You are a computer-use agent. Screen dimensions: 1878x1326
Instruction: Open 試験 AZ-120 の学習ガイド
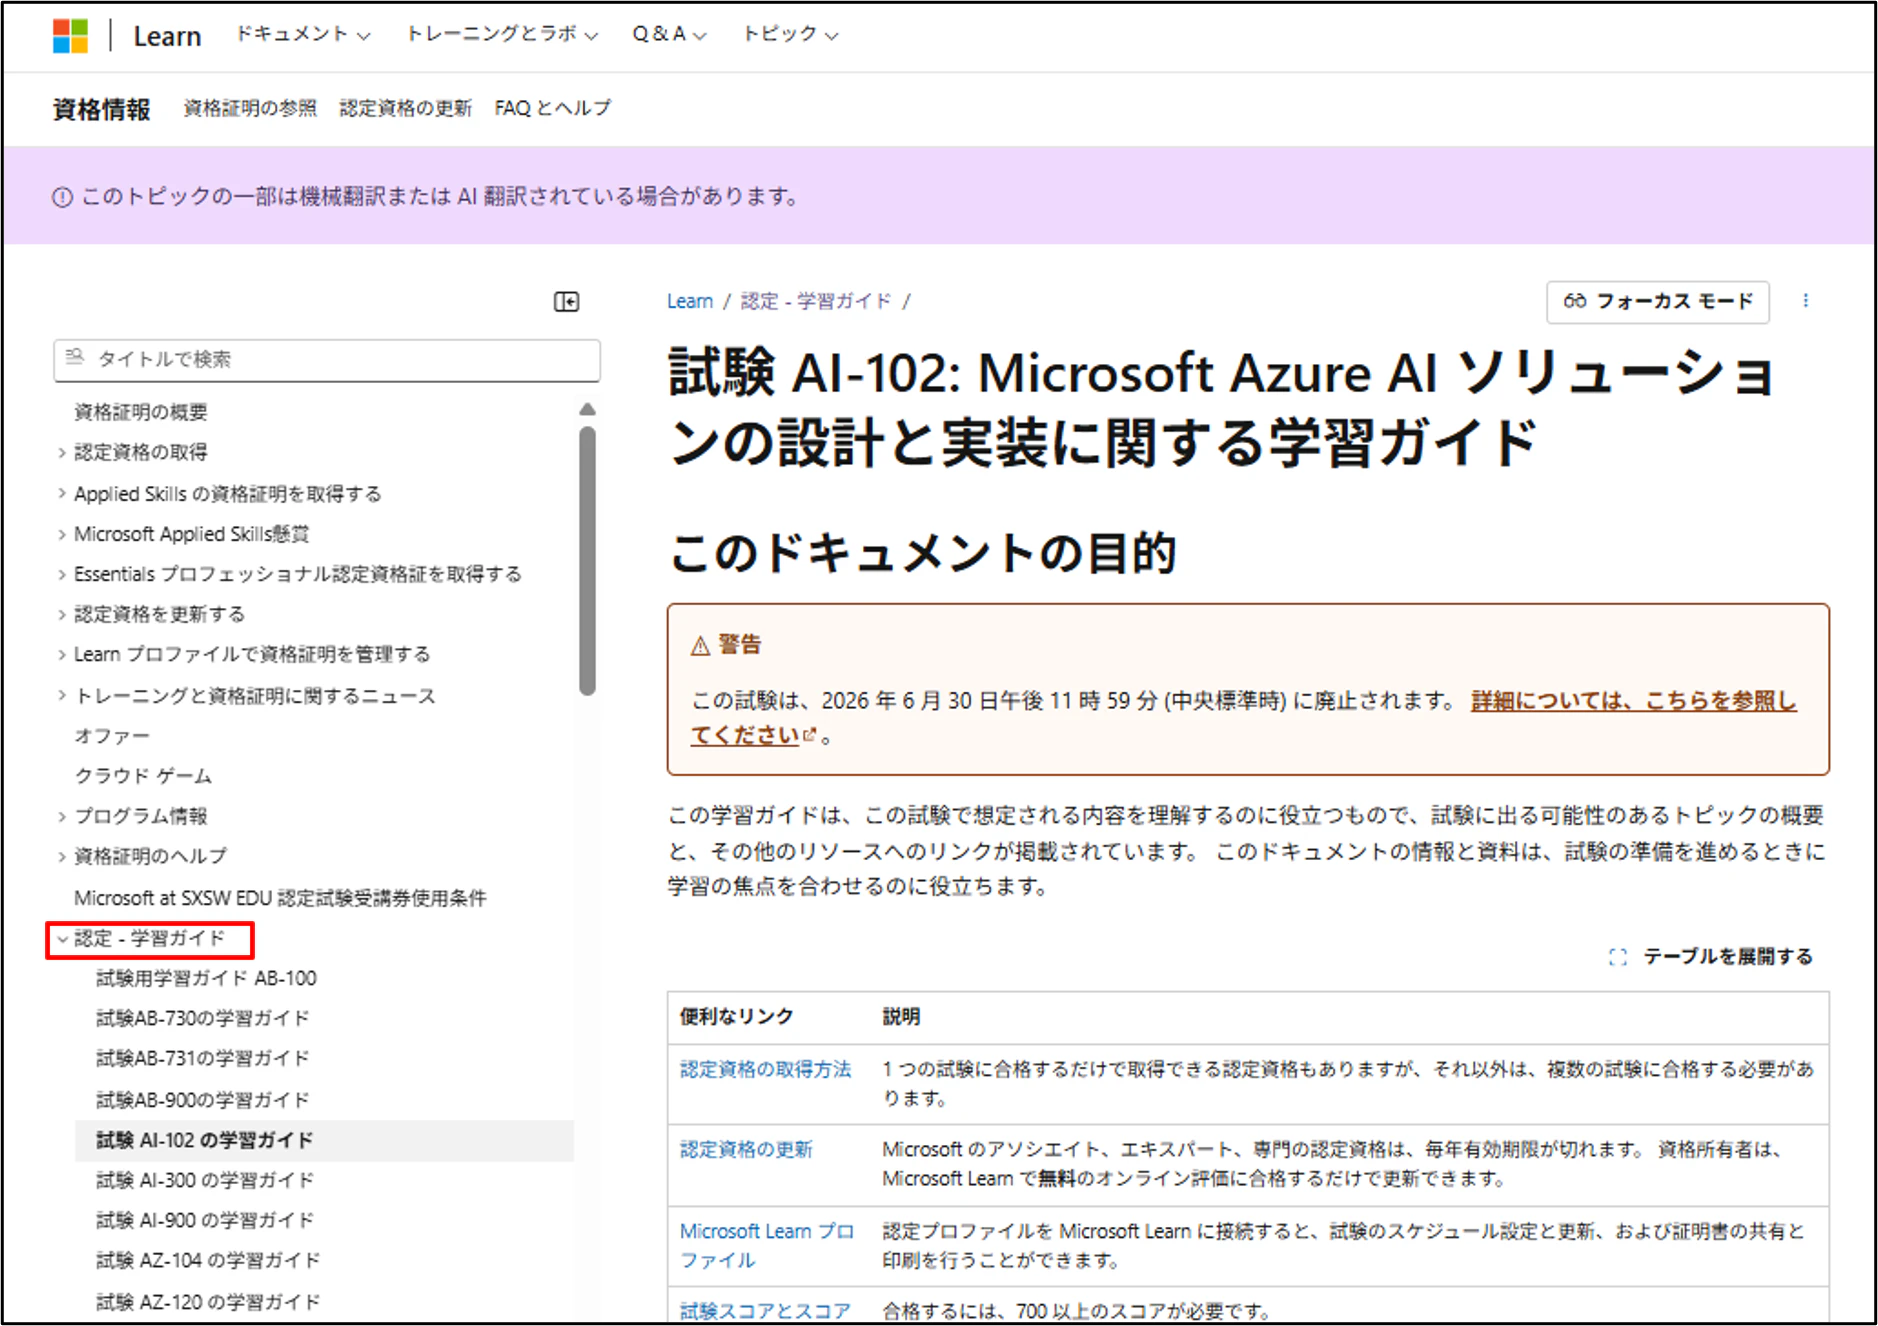(208, 1302)
